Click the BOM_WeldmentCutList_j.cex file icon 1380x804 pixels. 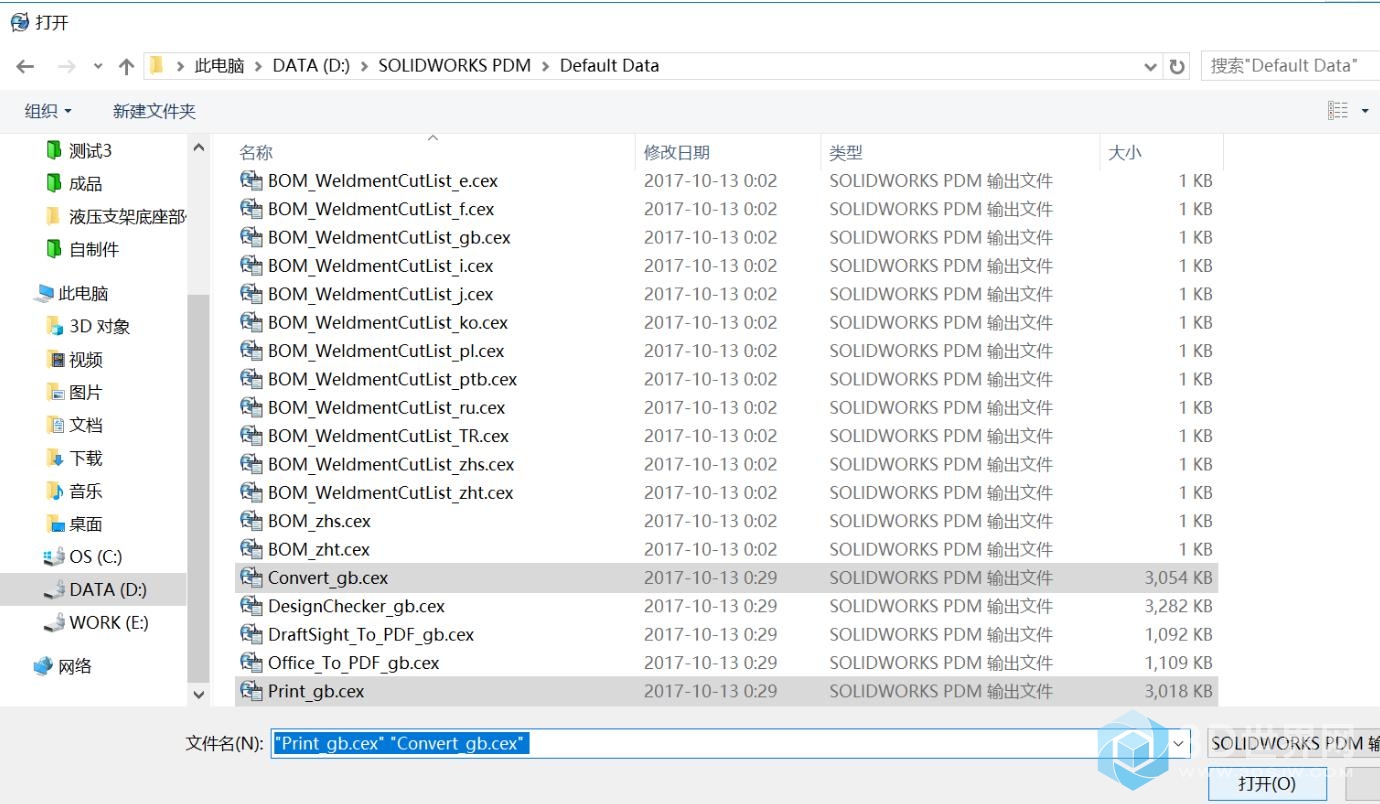point(251,294)
